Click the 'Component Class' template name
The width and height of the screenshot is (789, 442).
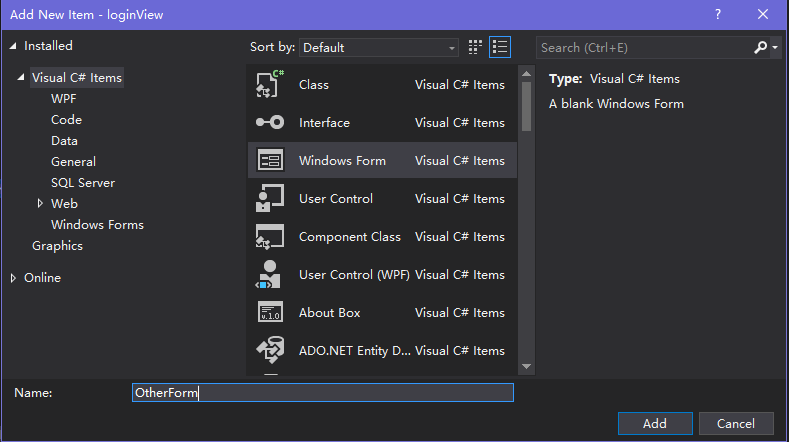pyautogui.click(x=350, y=237)
